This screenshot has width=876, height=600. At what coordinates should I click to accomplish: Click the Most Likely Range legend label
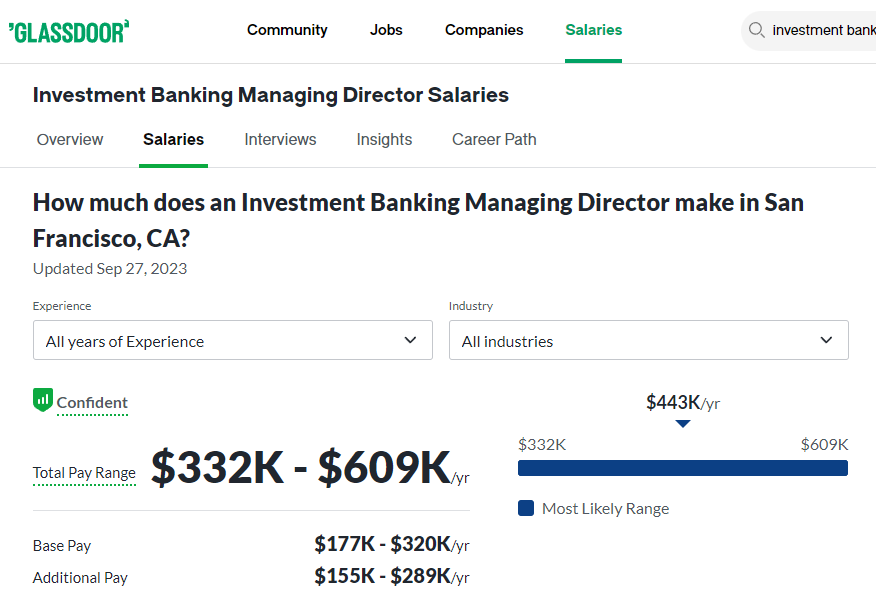click(x=606, y=508)
